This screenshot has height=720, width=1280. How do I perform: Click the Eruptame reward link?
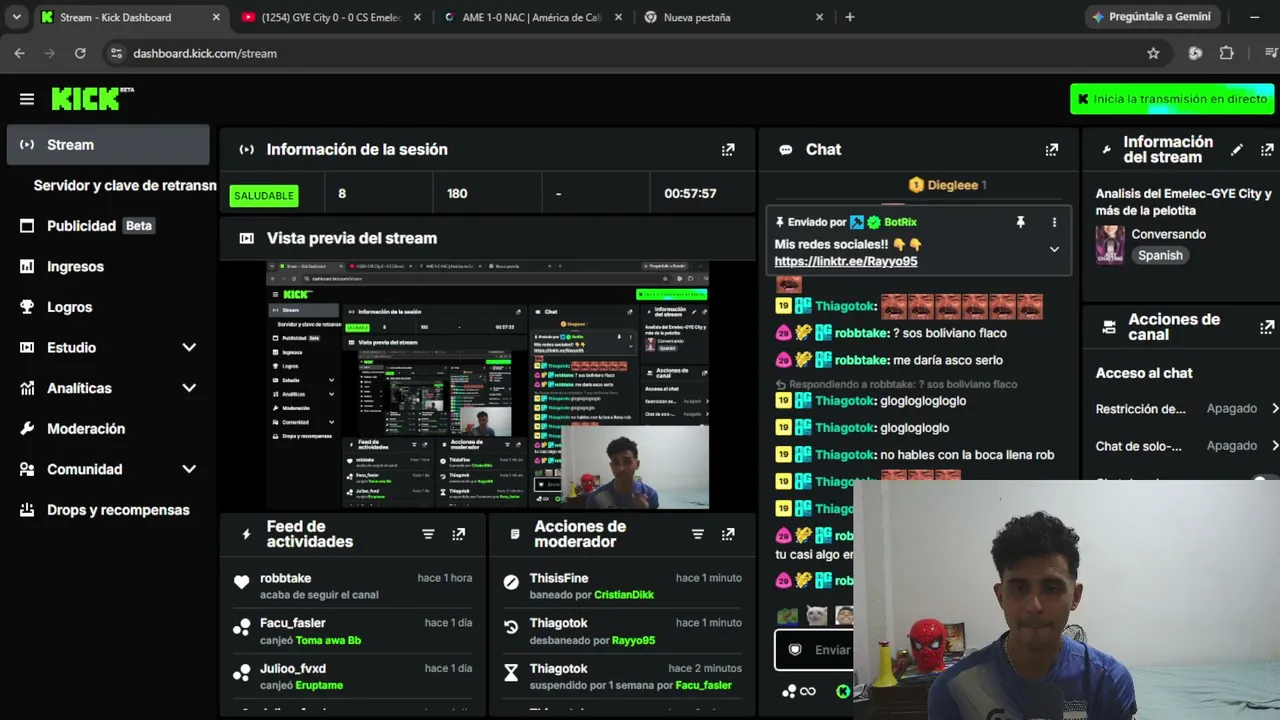(319, 685)
